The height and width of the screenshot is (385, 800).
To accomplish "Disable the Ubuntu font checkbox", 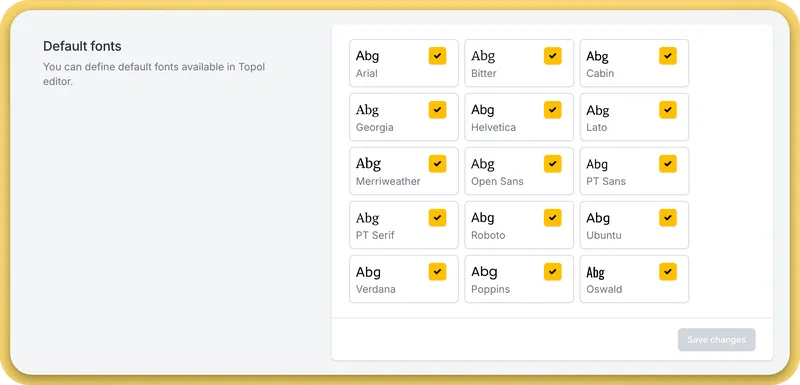I will [x=668, y=218].
